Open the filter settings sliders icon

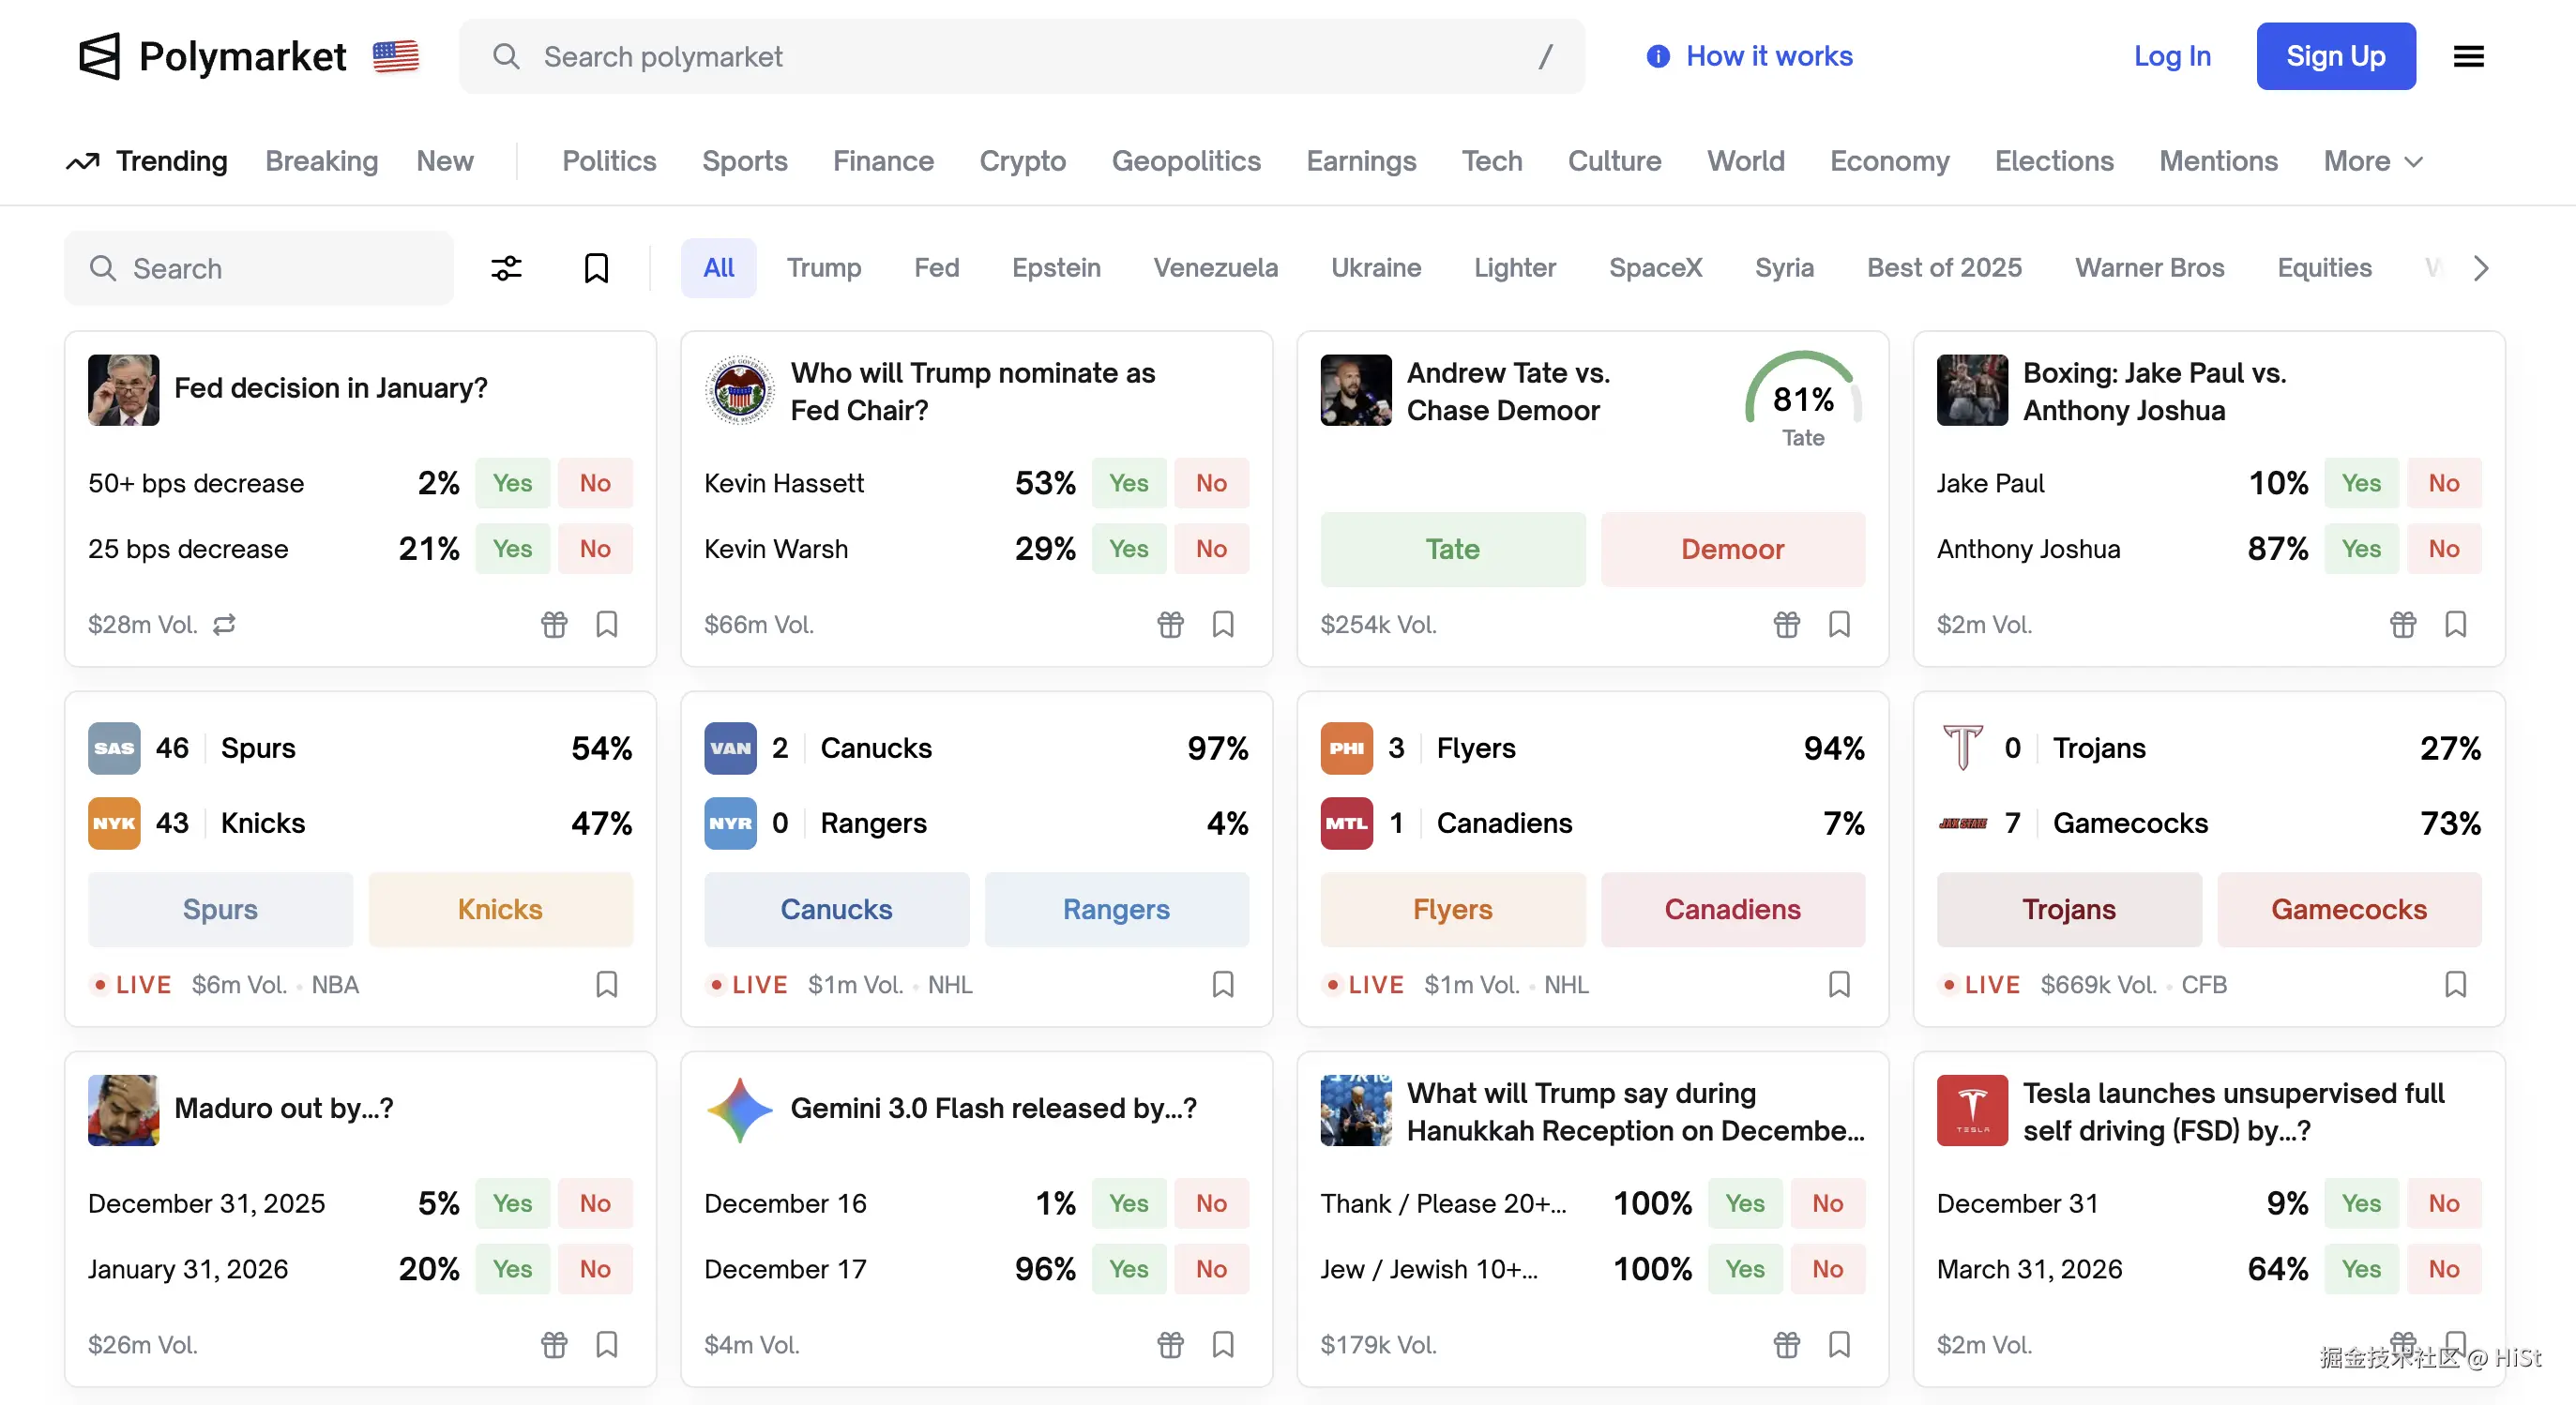point(506,268)
